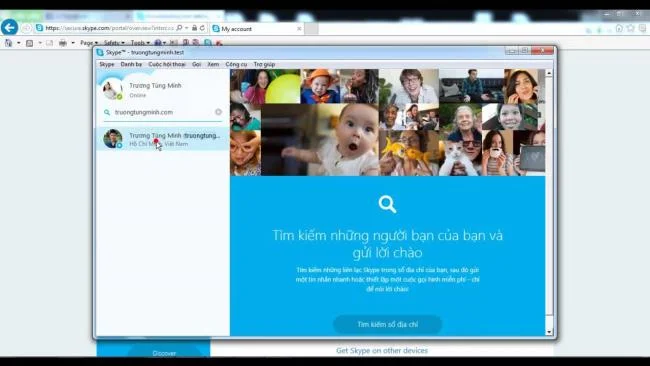Click the Skype favicon in the address bar
650x366 pixels.
click(39, 28)
